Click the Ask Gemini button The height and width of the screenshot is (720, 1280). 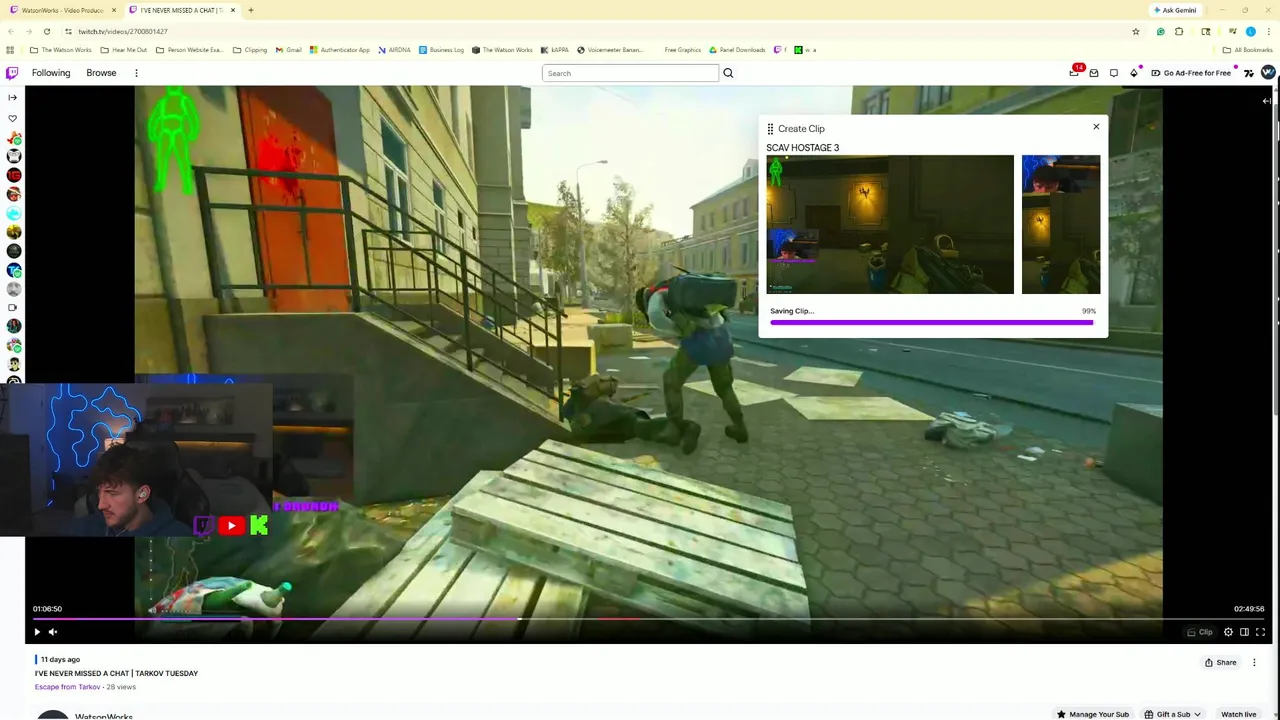click(1174, 10)
